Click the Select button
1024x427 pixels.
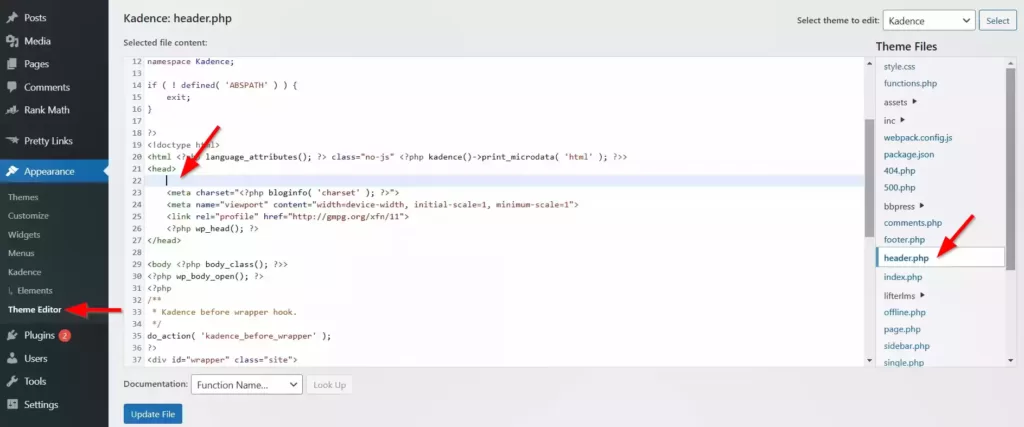[997, 20]
